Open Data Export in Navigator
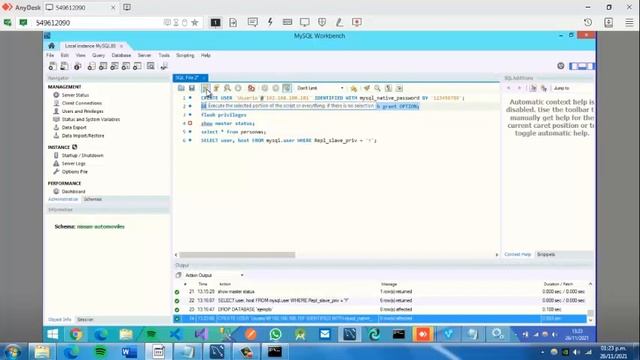The width and height of the screenshot is (640, 360). pyautogui.click(x=74, y=128)
